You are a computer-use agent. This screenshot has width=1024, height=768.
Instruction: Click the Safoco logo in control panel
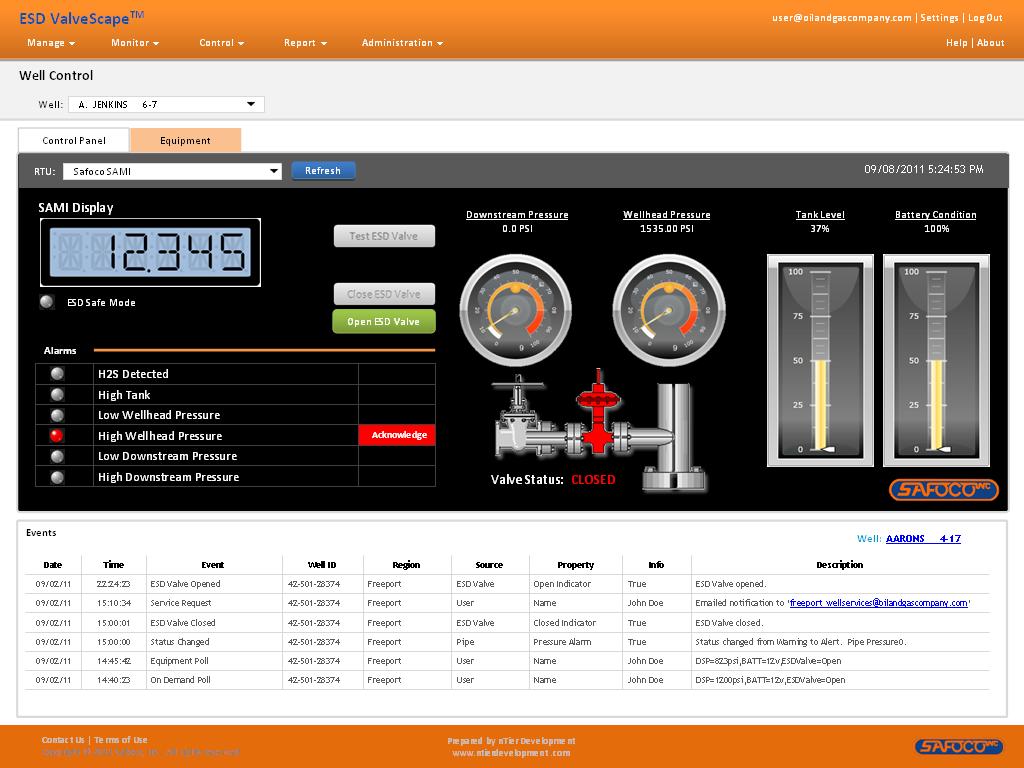pyautogui.click(x=944, y=490)
